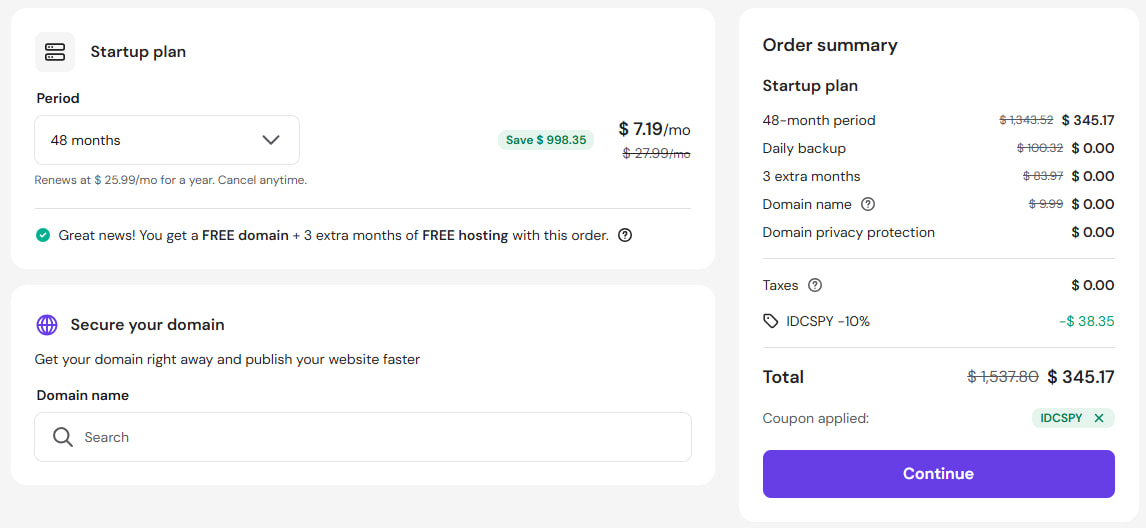Image resolution: width=1146 pixels, height=528 pixels.
Task: Remove the IDCSPY coupon with the X
Action: pyautogui.click(x=1099, y=418)
